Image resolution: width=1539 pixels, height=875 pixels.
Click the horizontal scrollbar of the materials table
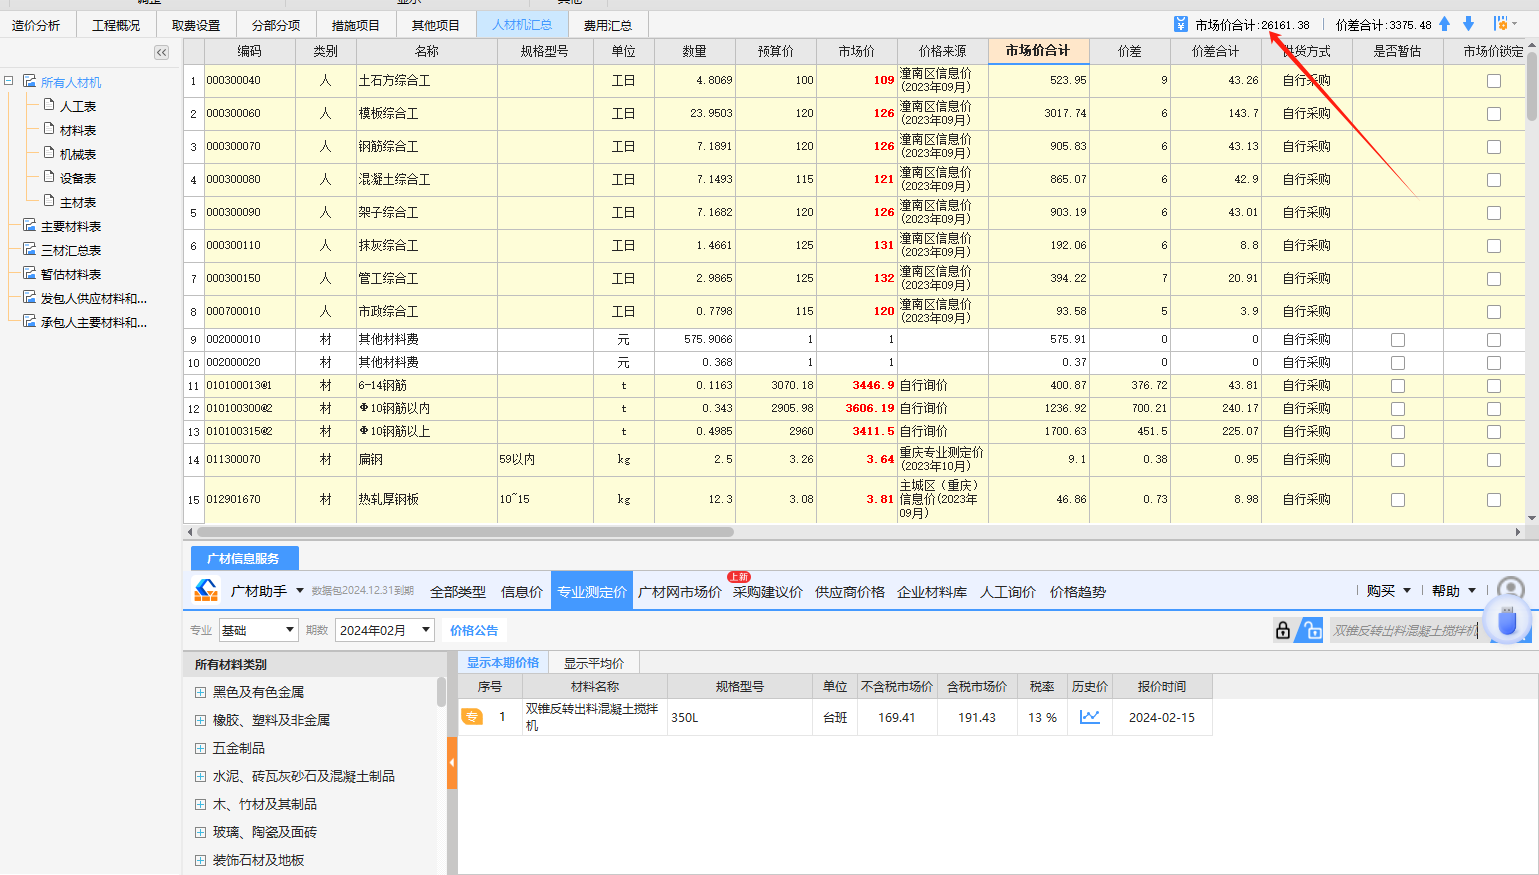tap(465, 532)
